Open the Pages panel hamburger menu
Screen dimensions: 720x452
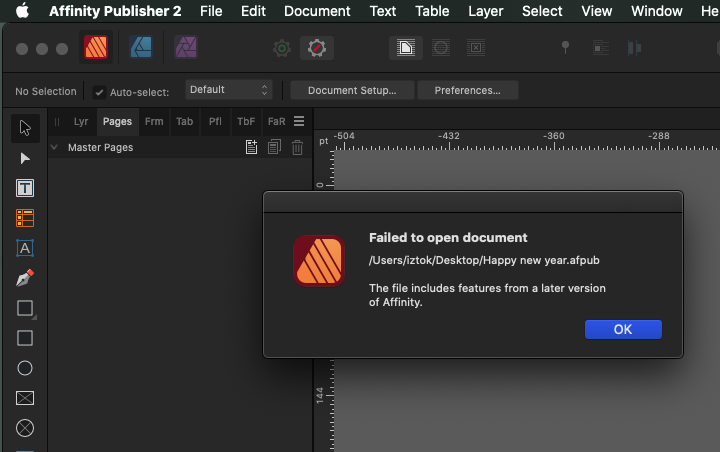pos(299,121)
